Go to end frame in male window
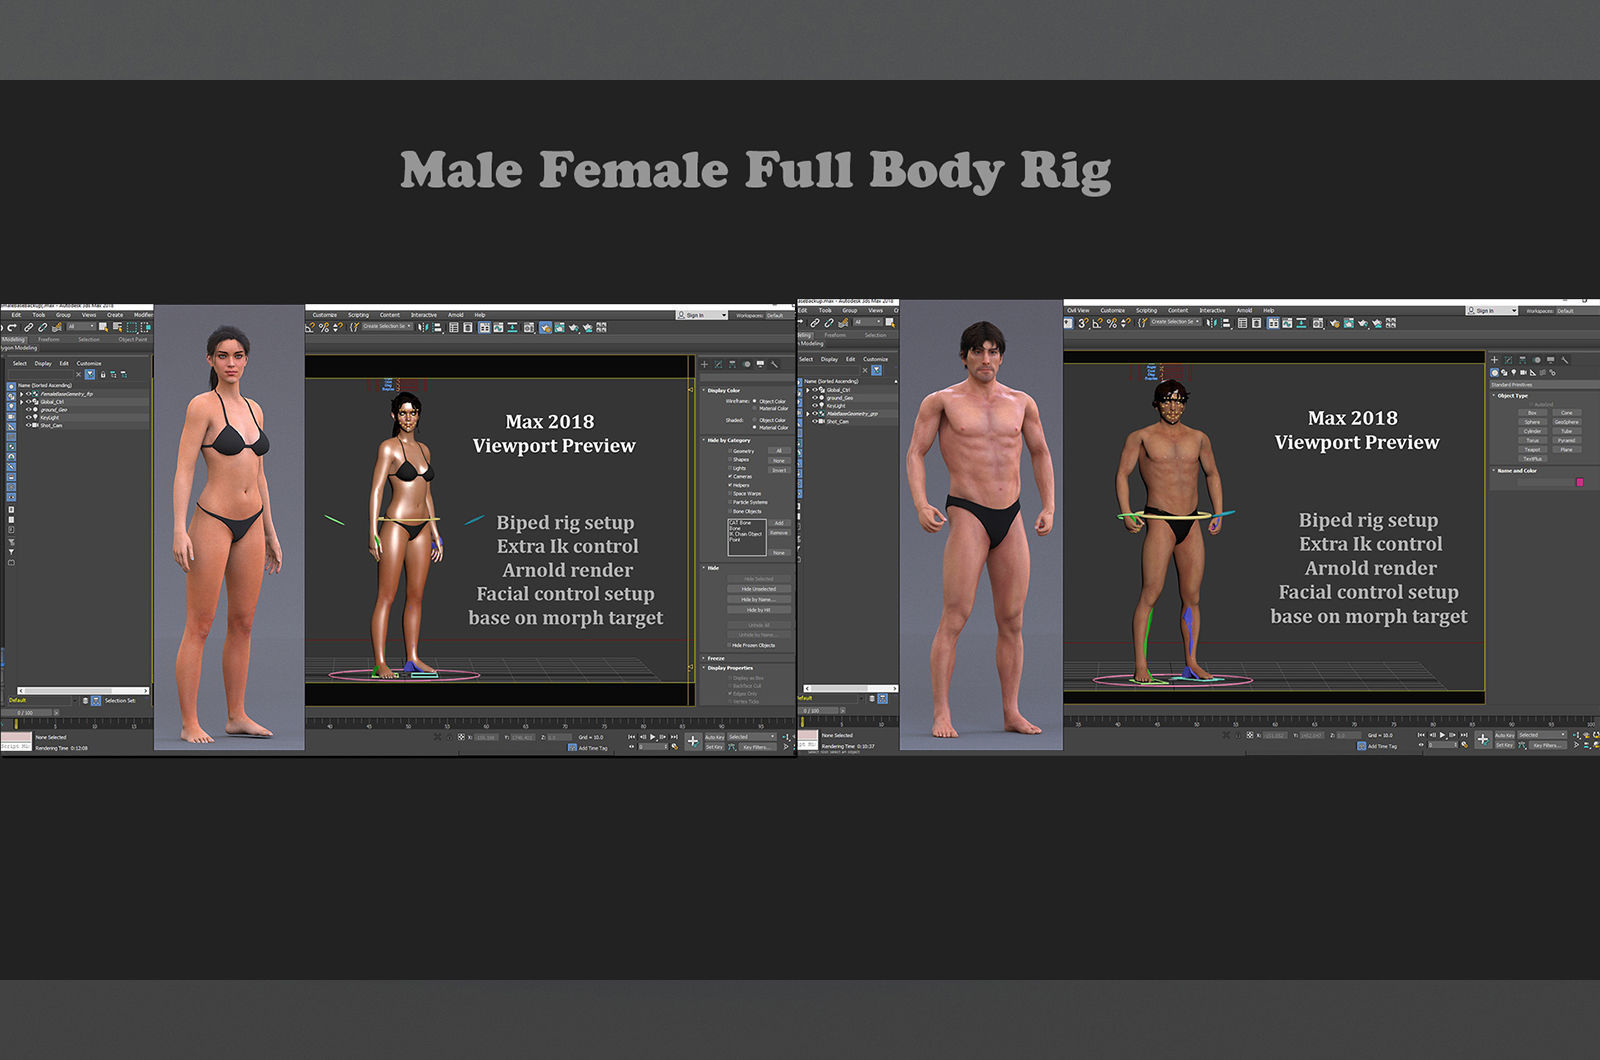1600x1060 pixels. tap(1464, 735)
